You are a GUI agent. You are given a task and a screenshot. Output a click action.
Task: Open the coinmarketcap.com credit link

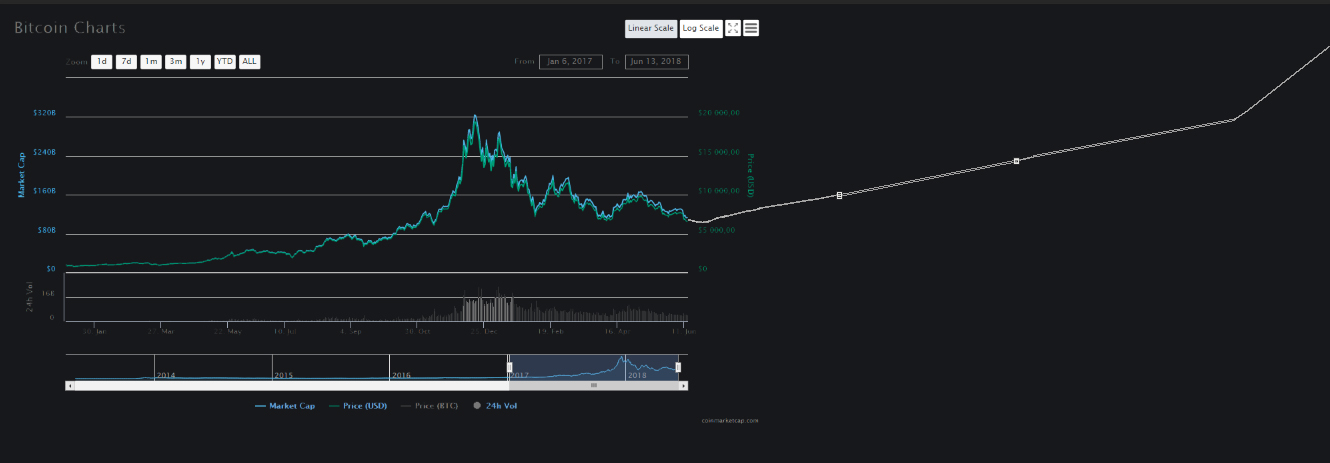tap(730, 421)
